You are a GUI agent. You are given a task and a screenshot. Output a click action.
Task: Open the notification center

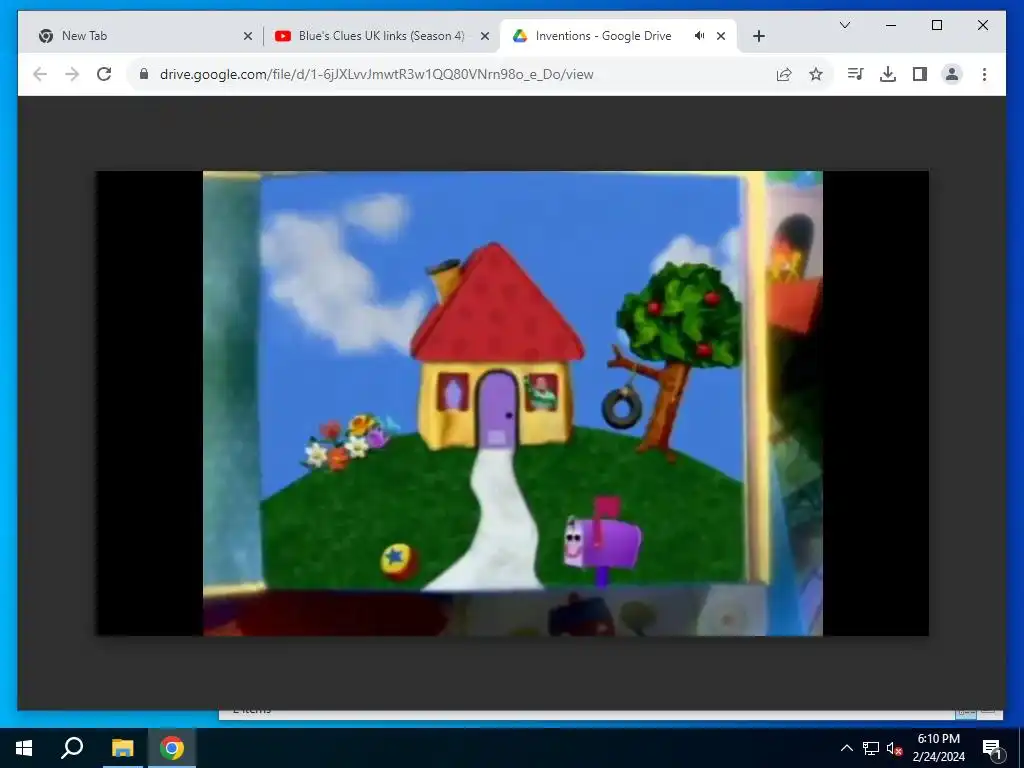[x=991, y=748]
